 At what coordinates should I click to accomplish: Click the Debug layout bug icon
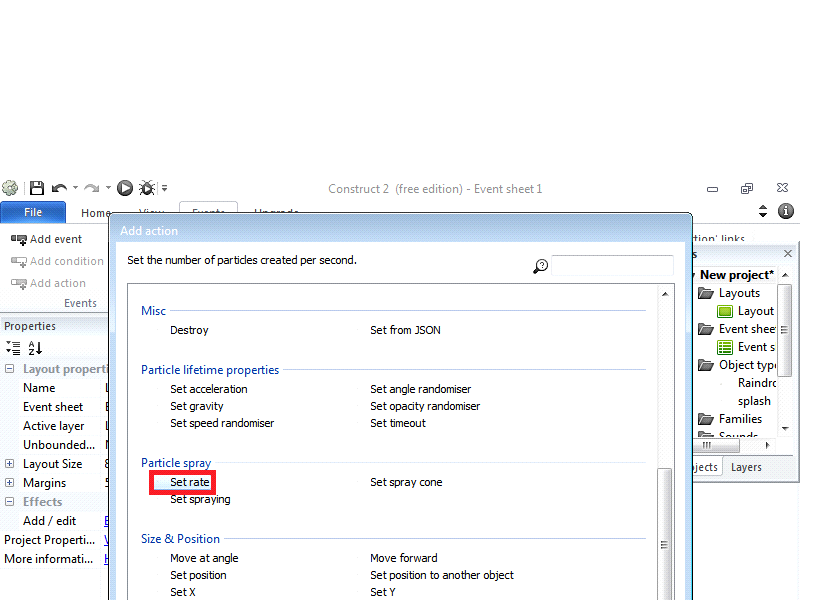tap(147, 188)
